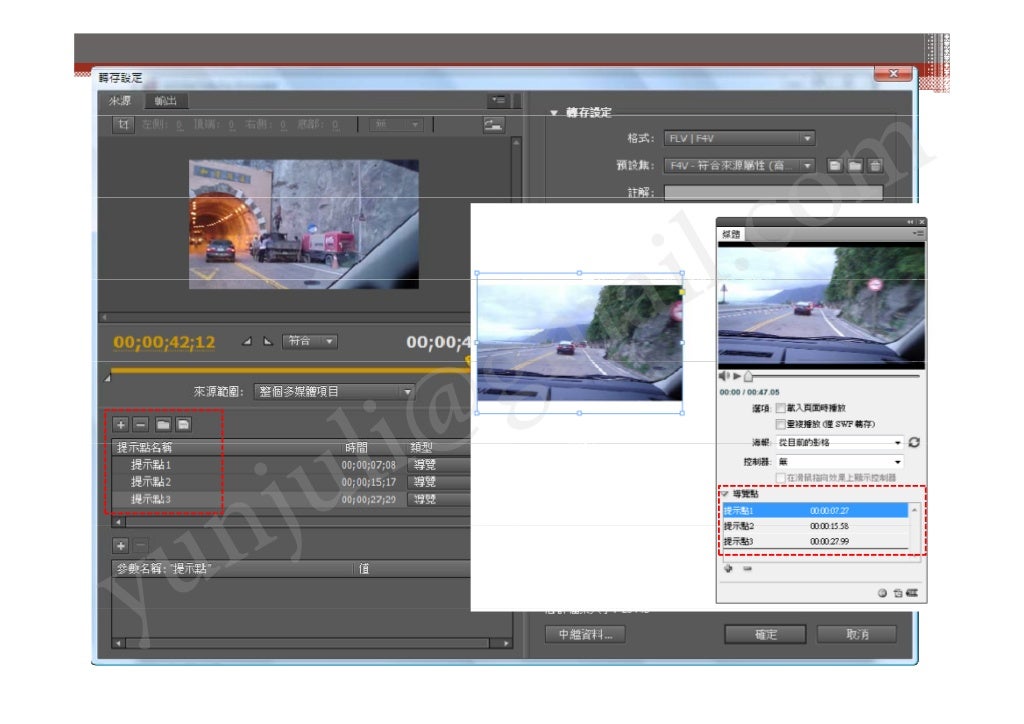Click the refresh icon next to 海報 dropdown
The width and height of the screenshot is (1024, 724).
coord(913,442)
